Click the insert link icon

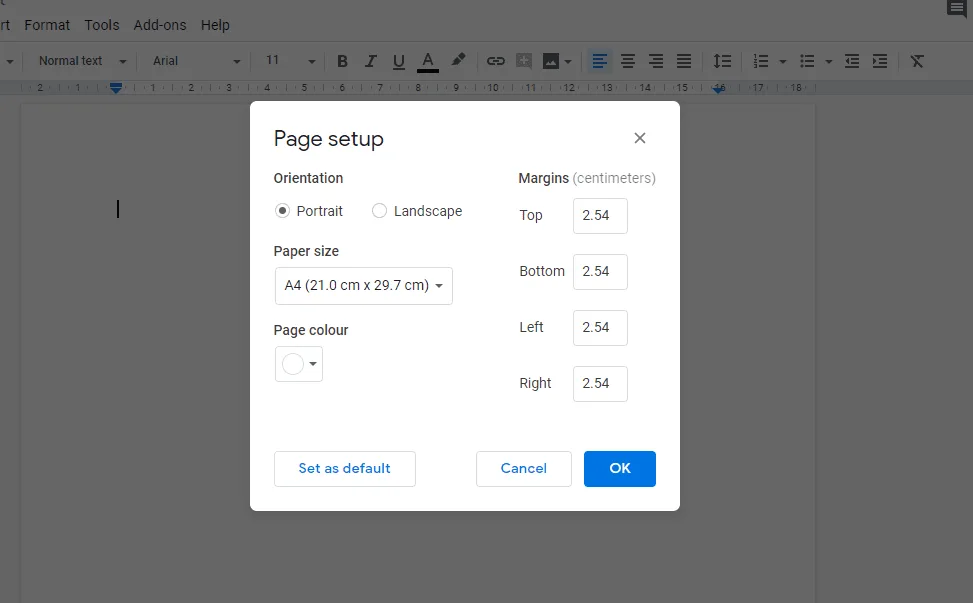click(x=495, y=61)
